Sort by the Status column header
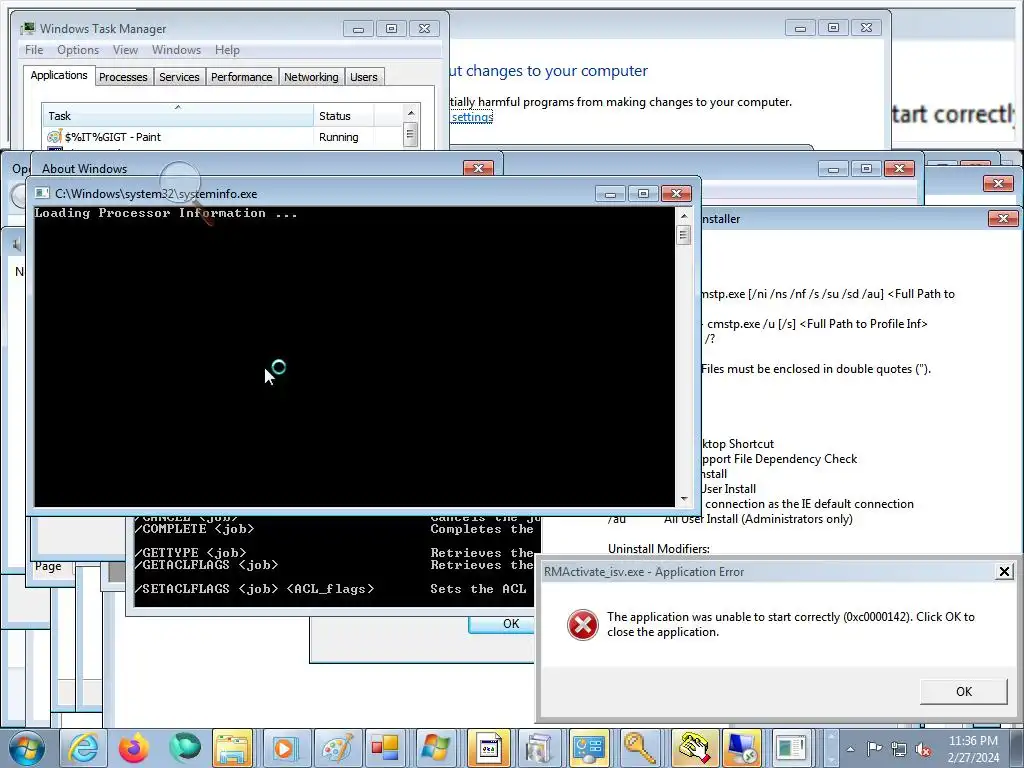Viewport: 1024px width, 768px height. point(344,116)
